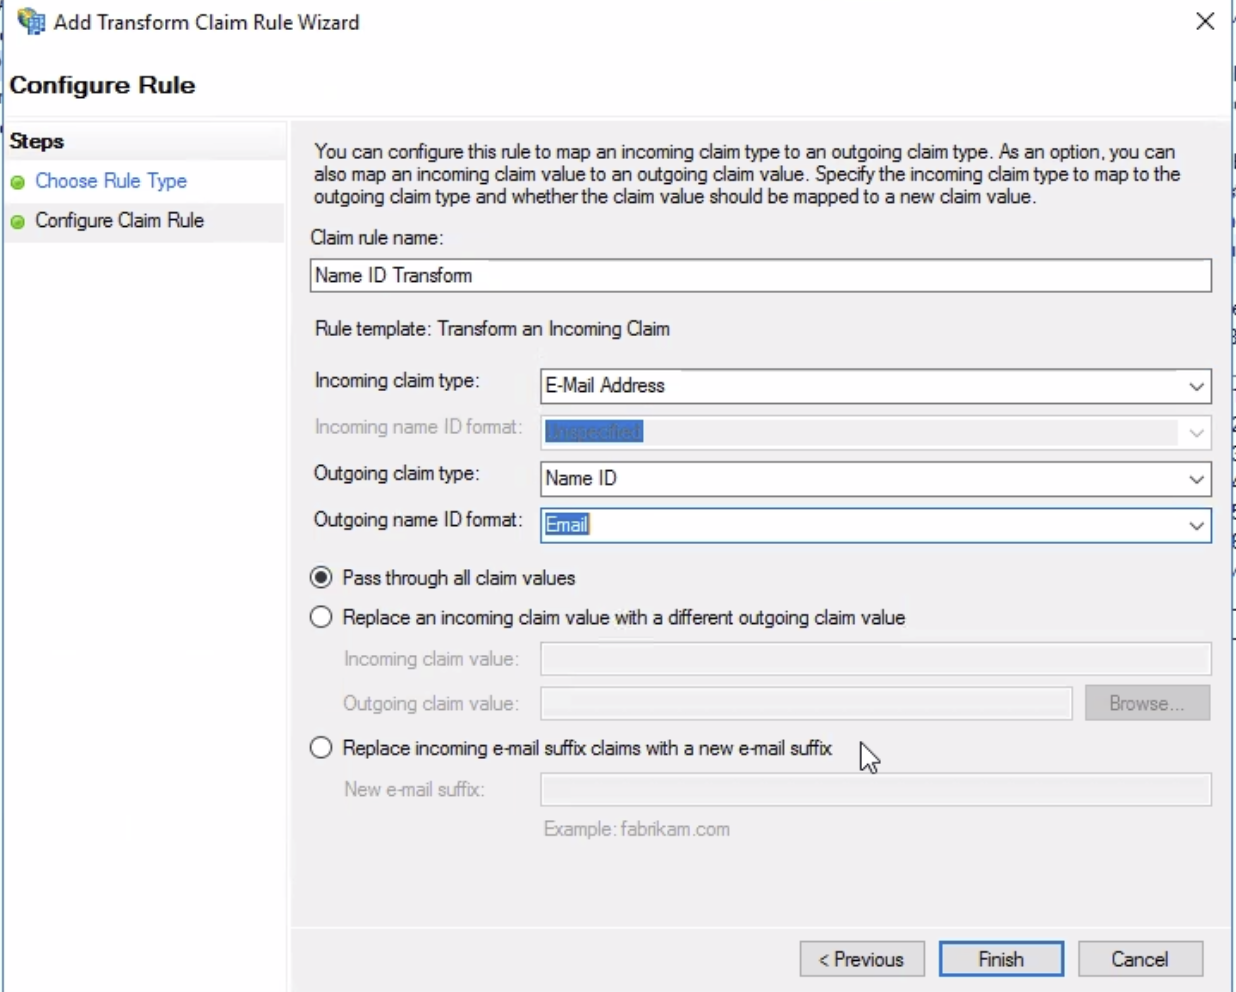
Task: Select Pass through all claim values
Action: [x=320, y=576]
